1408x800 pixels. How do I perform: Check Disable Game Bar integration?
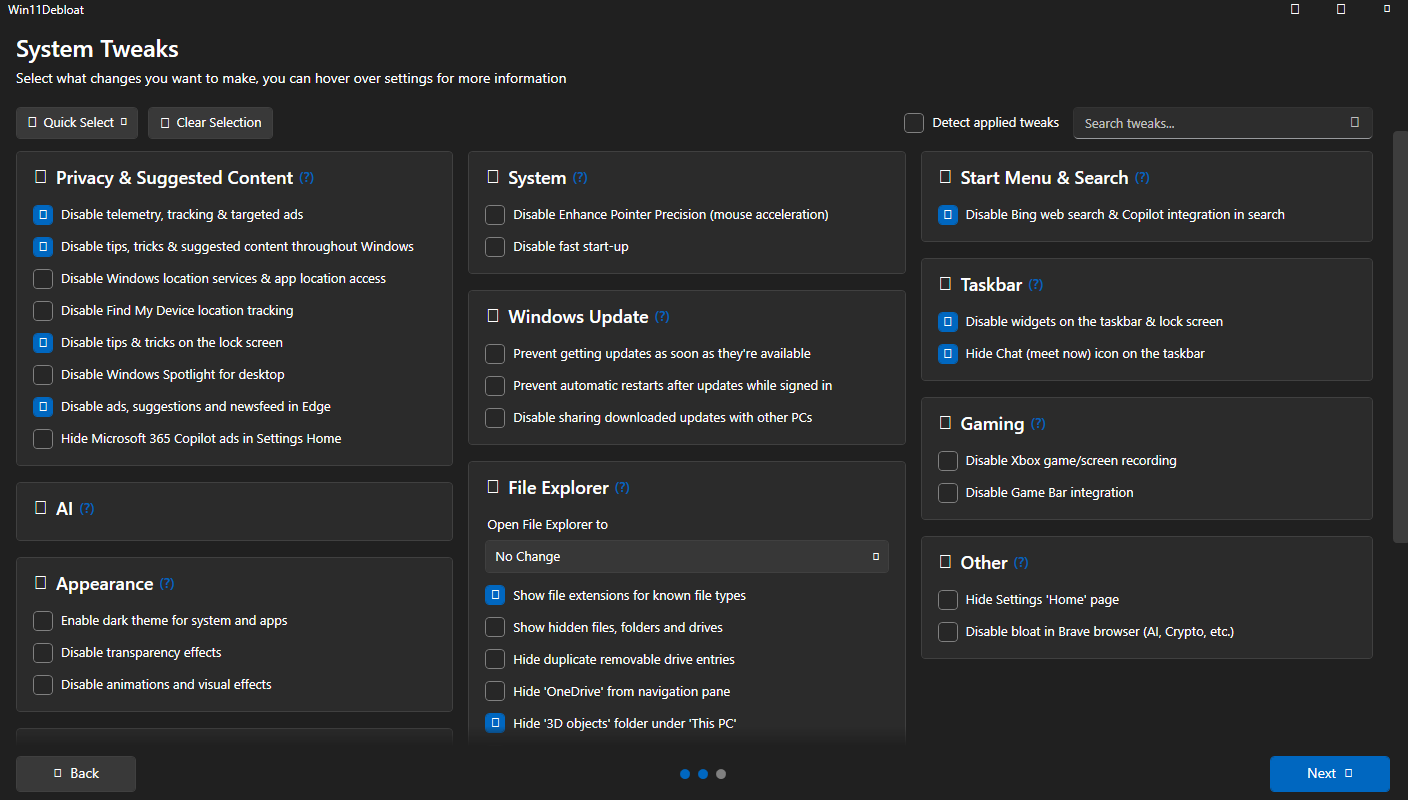point(948,493)
